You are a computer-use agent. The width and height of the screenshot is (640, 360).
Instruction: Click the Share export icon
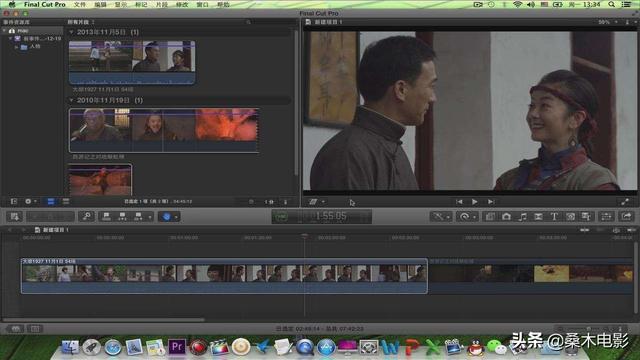tap(627, 216)
